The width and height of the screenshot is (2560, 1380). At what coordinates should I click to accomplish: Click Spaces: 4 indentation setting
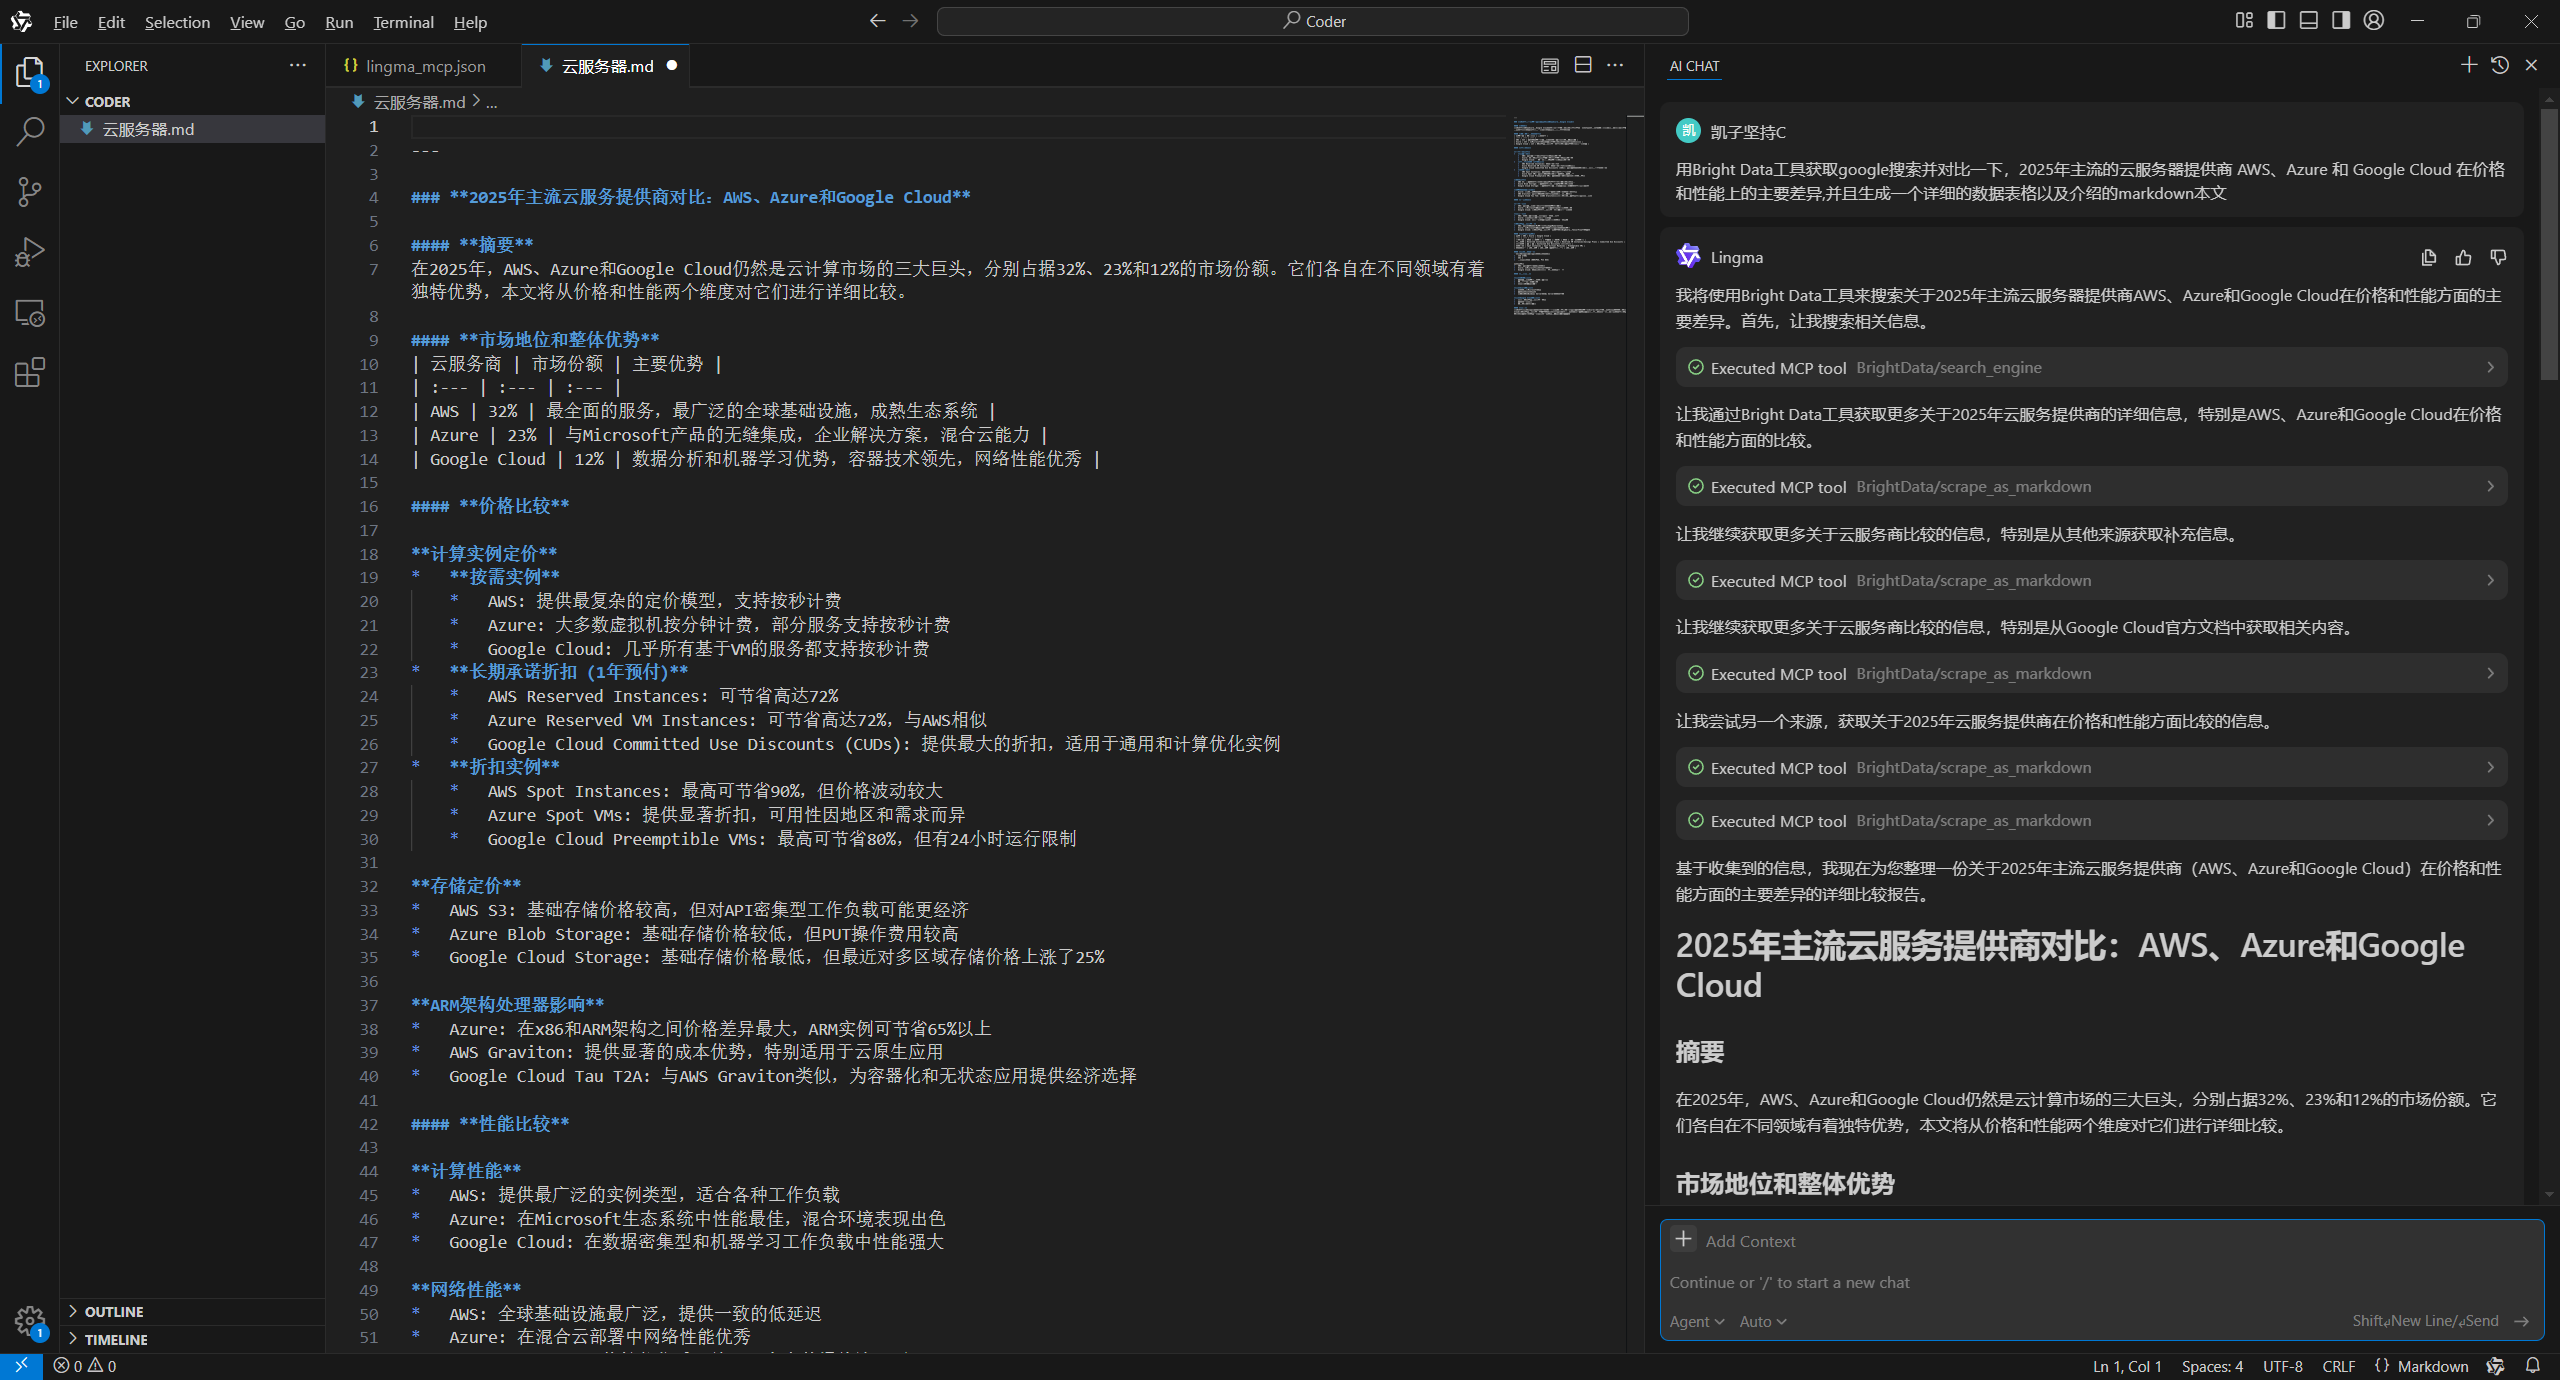tap(2212, 1366)
